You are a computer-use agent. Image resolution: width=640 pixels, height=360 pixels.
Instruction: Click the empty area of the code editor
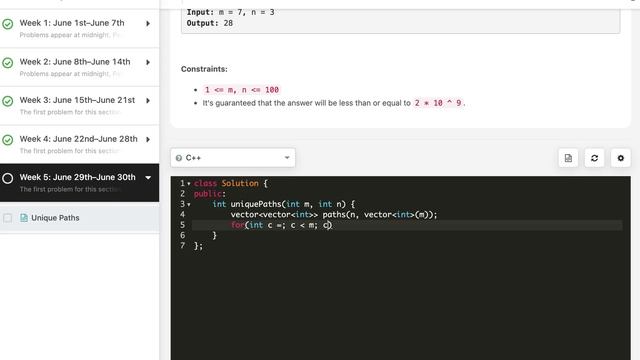pyautogui.click(x=400, y=306)
